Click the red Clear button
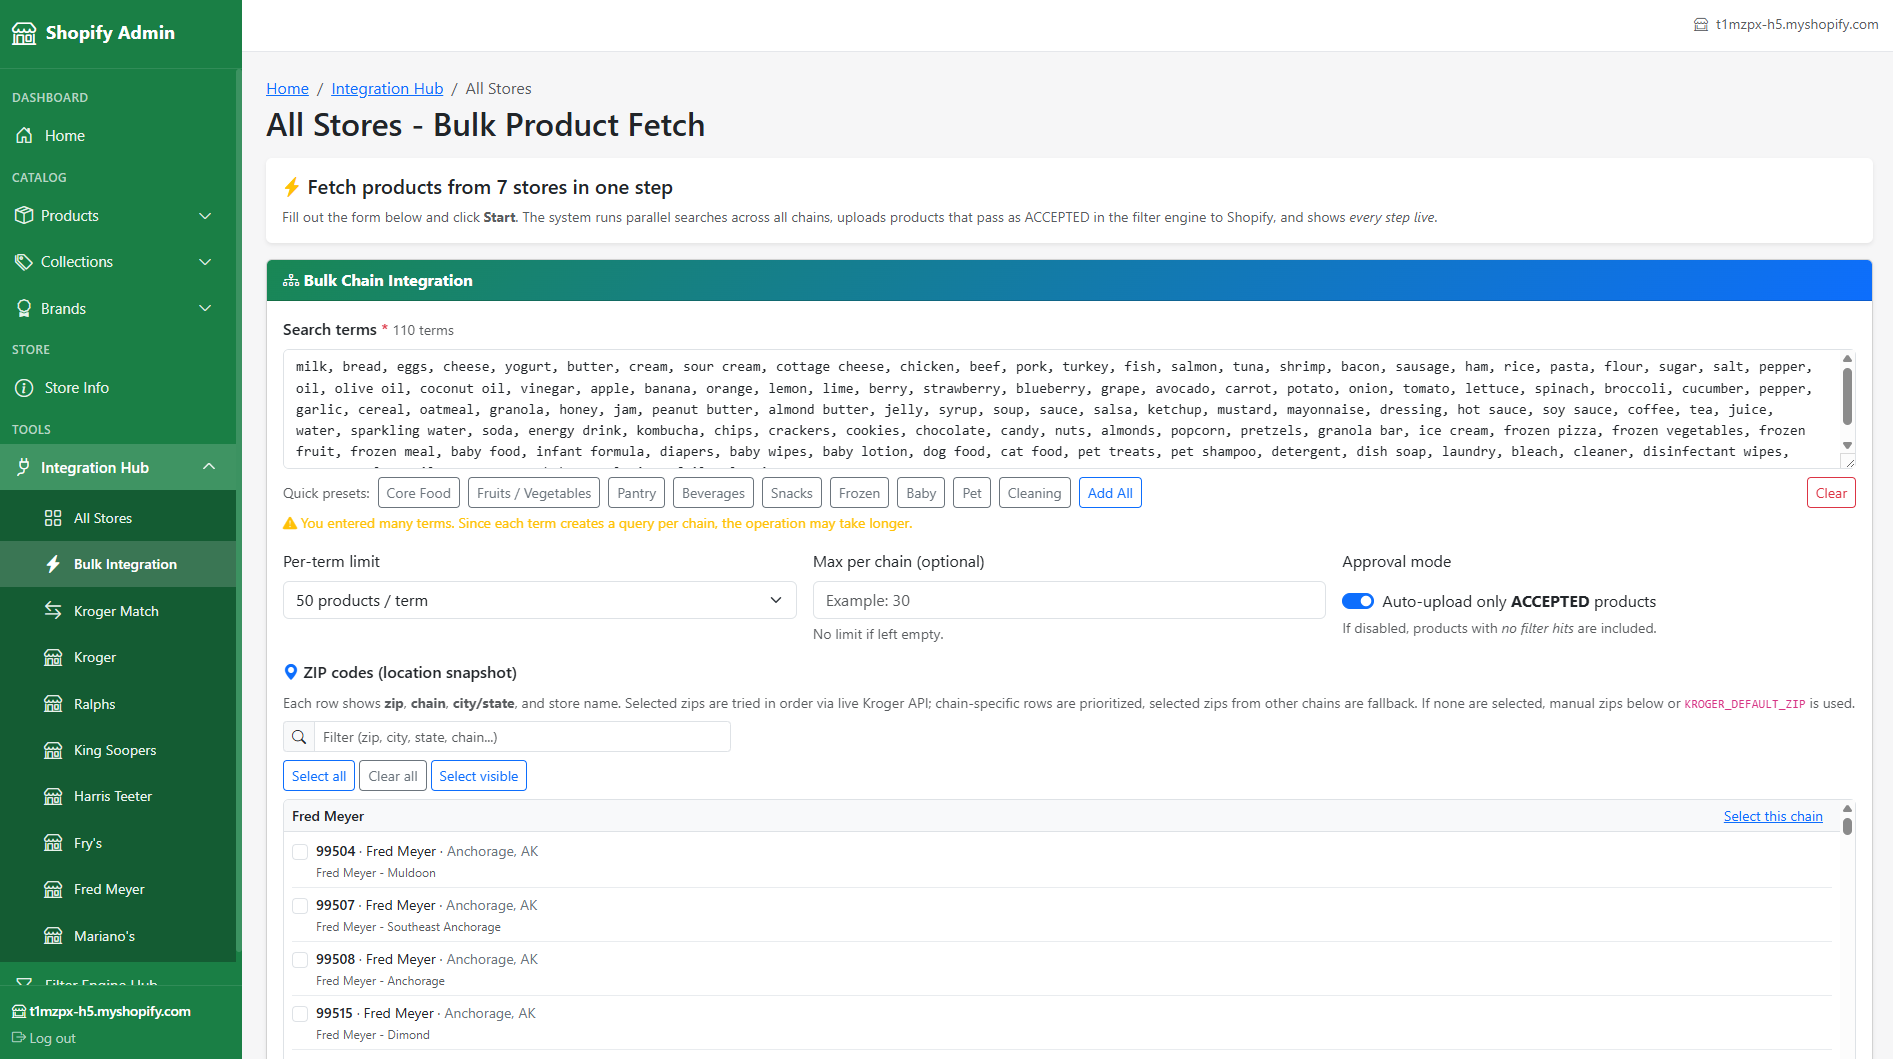Screen dimensions: 1893x1059 [x=1831, y=493]
